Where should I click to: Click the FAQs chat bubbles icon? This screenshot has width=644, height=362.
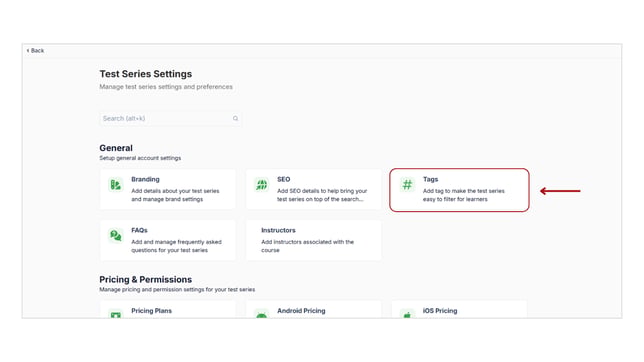pyautogui.click(x=116, y=235)
